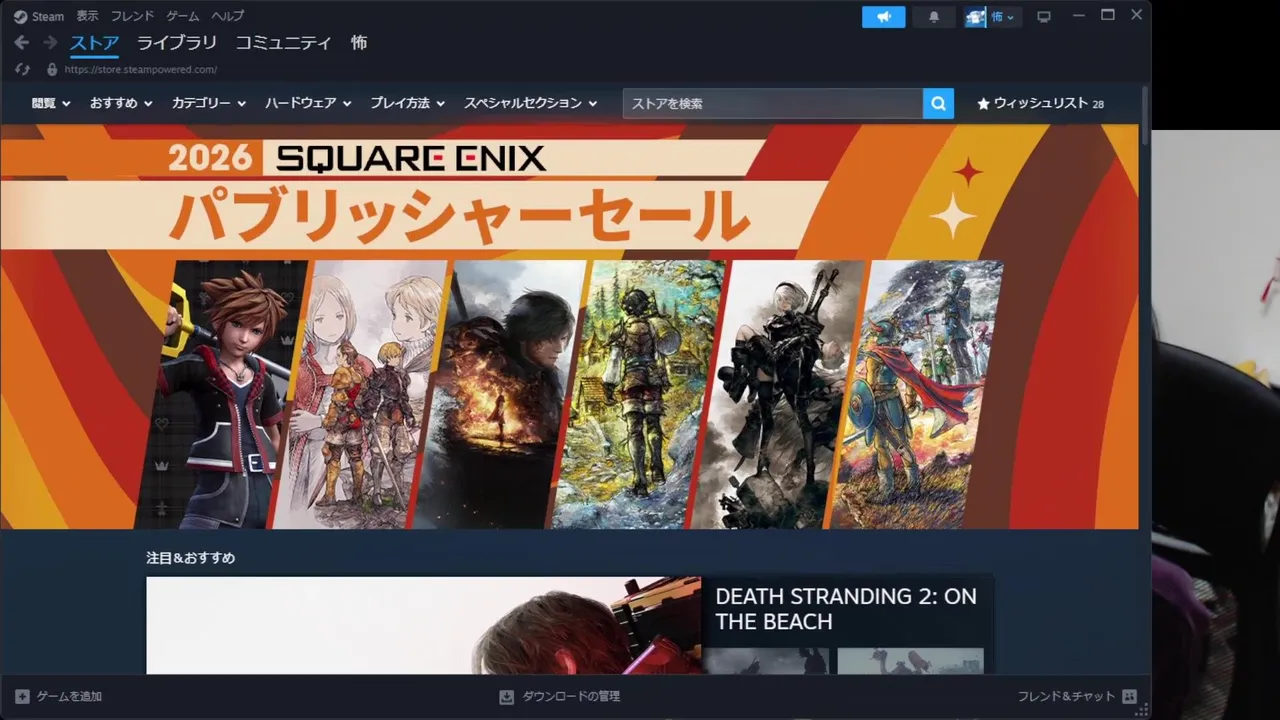Switch to the ライブラリ tab
This screenshot has height=720, width=1280.
pyautogui.click(x=177, y=43)
